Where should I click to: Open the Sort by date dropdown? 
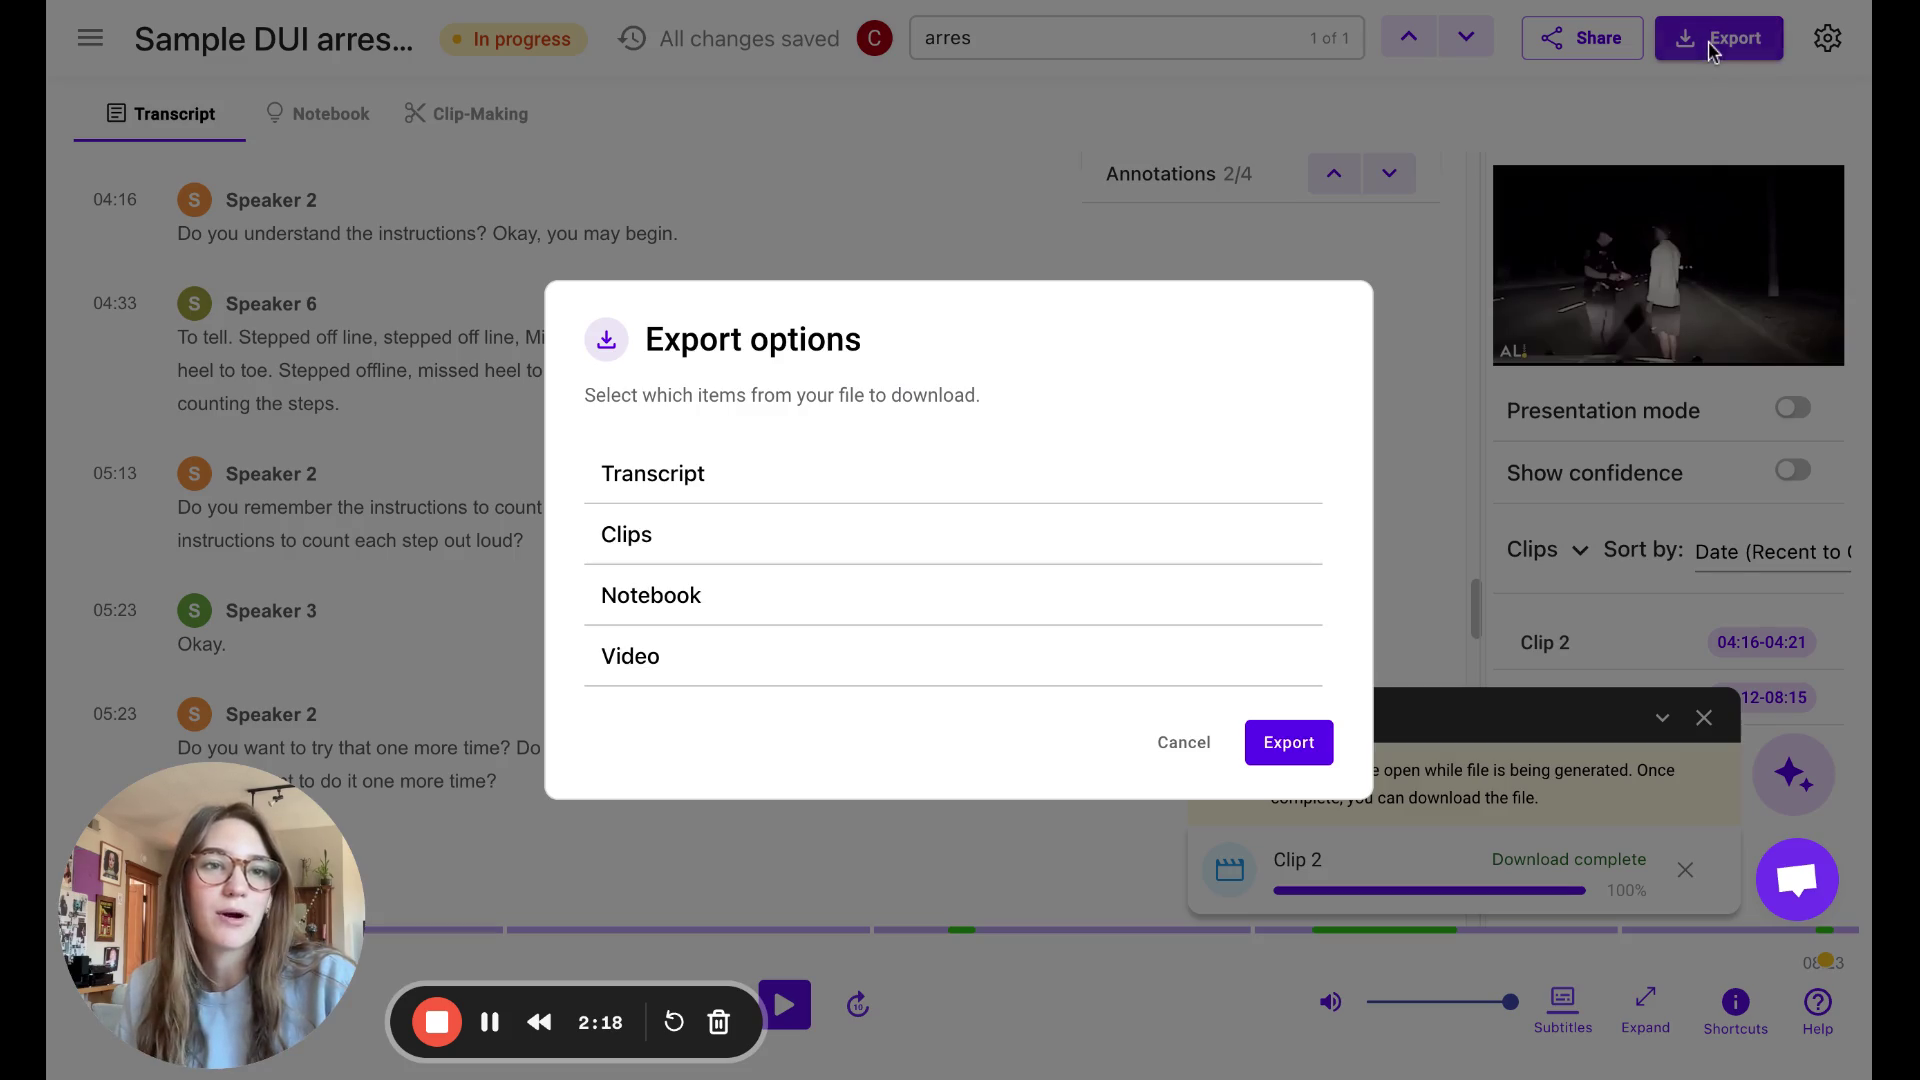click(x=1772, y=552)
